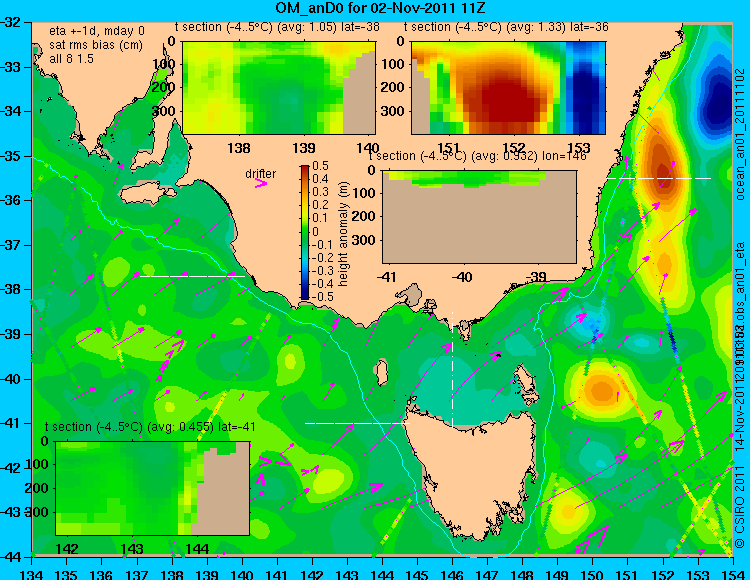
Task: Click the section title with "avg: 1.05"
Action: [277, 27]
